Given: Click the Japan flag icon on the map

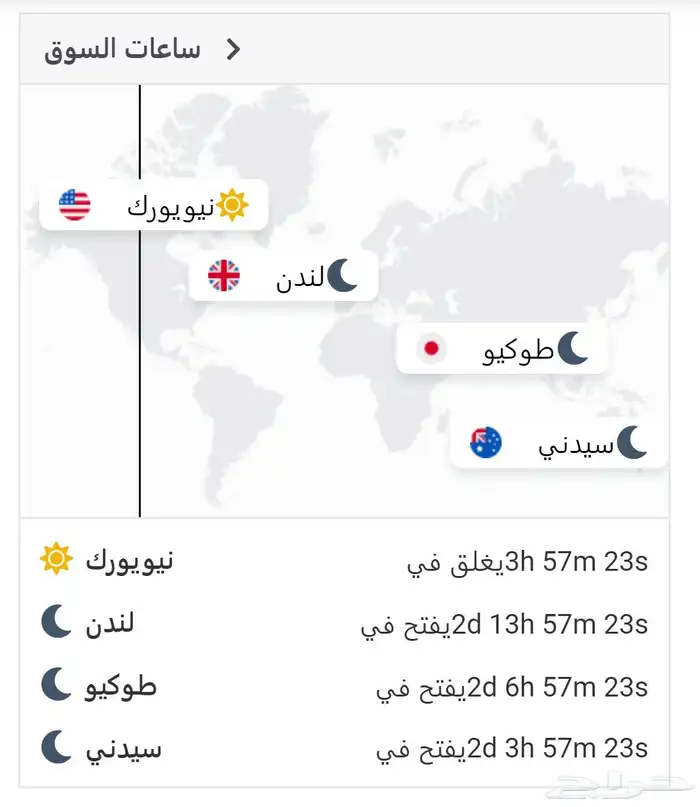Looking at the screenshot, I should [x=431, y=349].
